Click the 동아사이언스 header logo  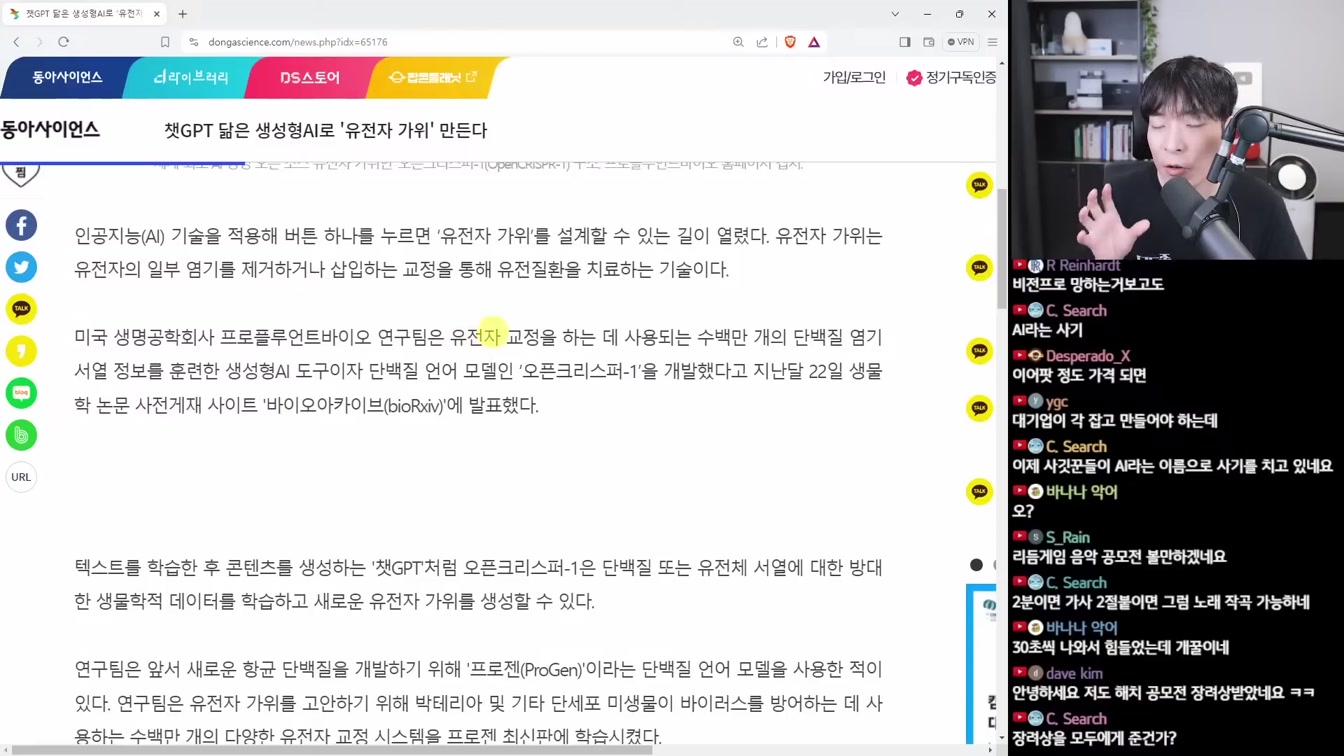(x=50, y=130)
